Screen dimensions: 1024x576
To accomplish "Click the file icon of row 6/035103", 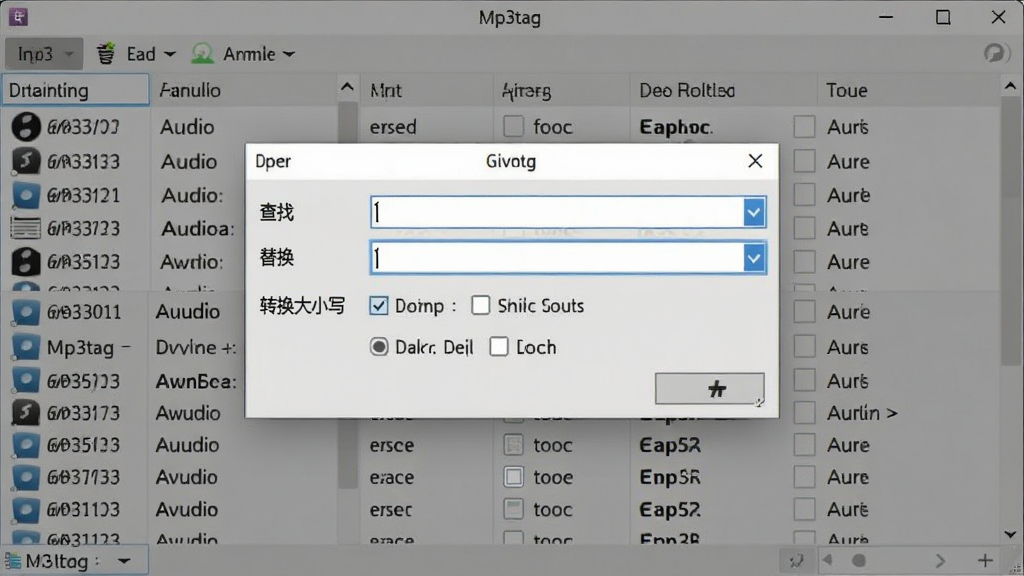I will coord(25,261).
